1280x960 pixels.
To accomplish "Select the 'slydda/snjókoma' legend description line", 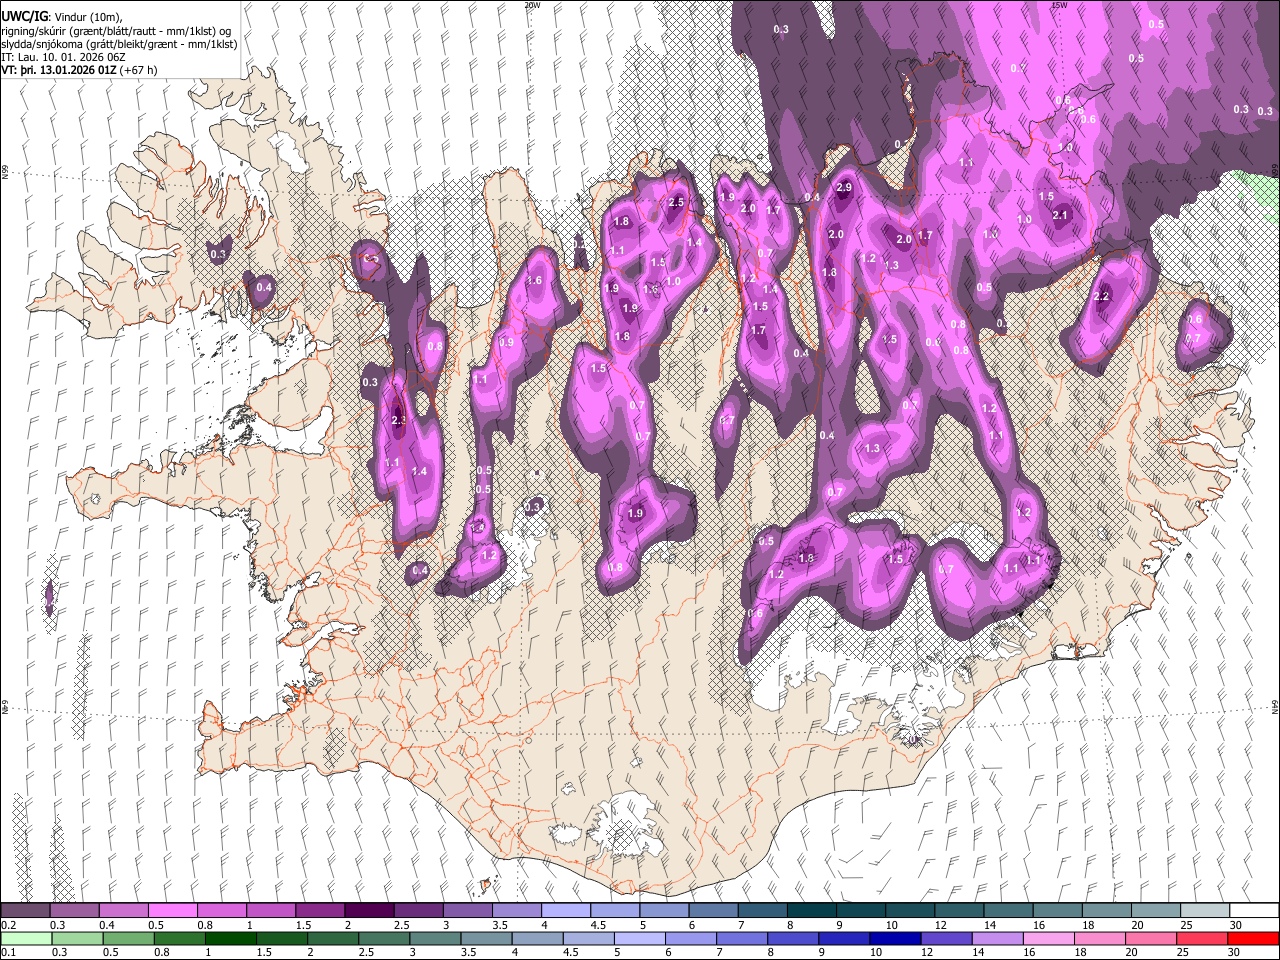I will pos(119,45).
